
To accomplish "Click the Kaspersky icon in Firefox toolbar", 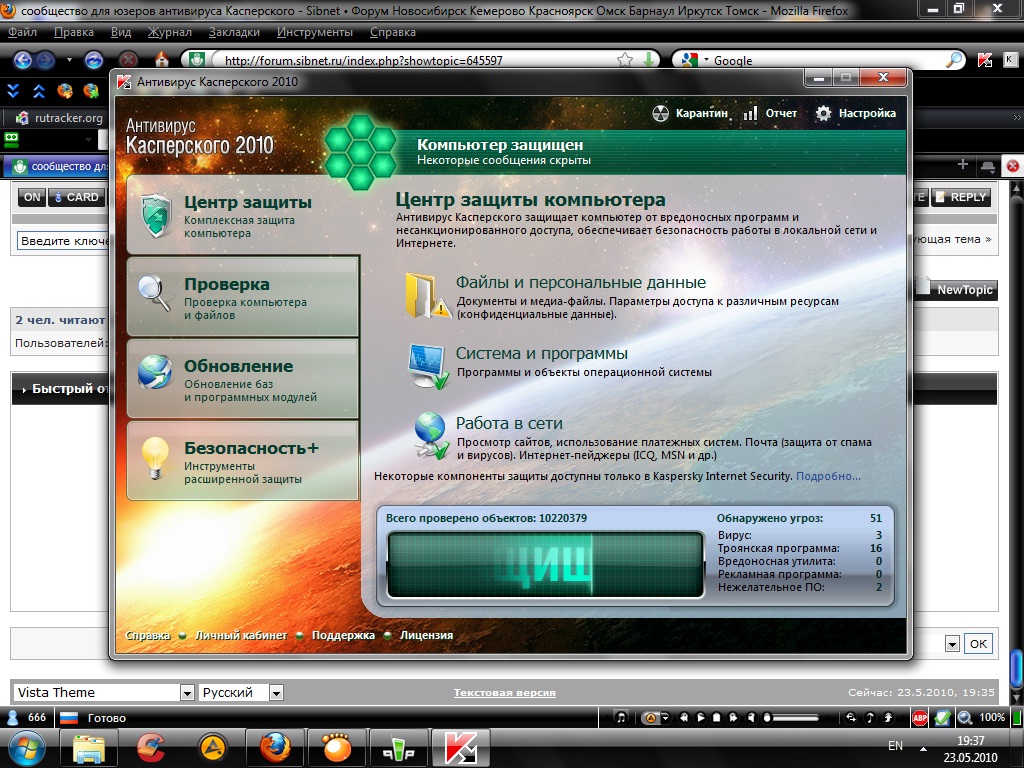I will 985,60.
